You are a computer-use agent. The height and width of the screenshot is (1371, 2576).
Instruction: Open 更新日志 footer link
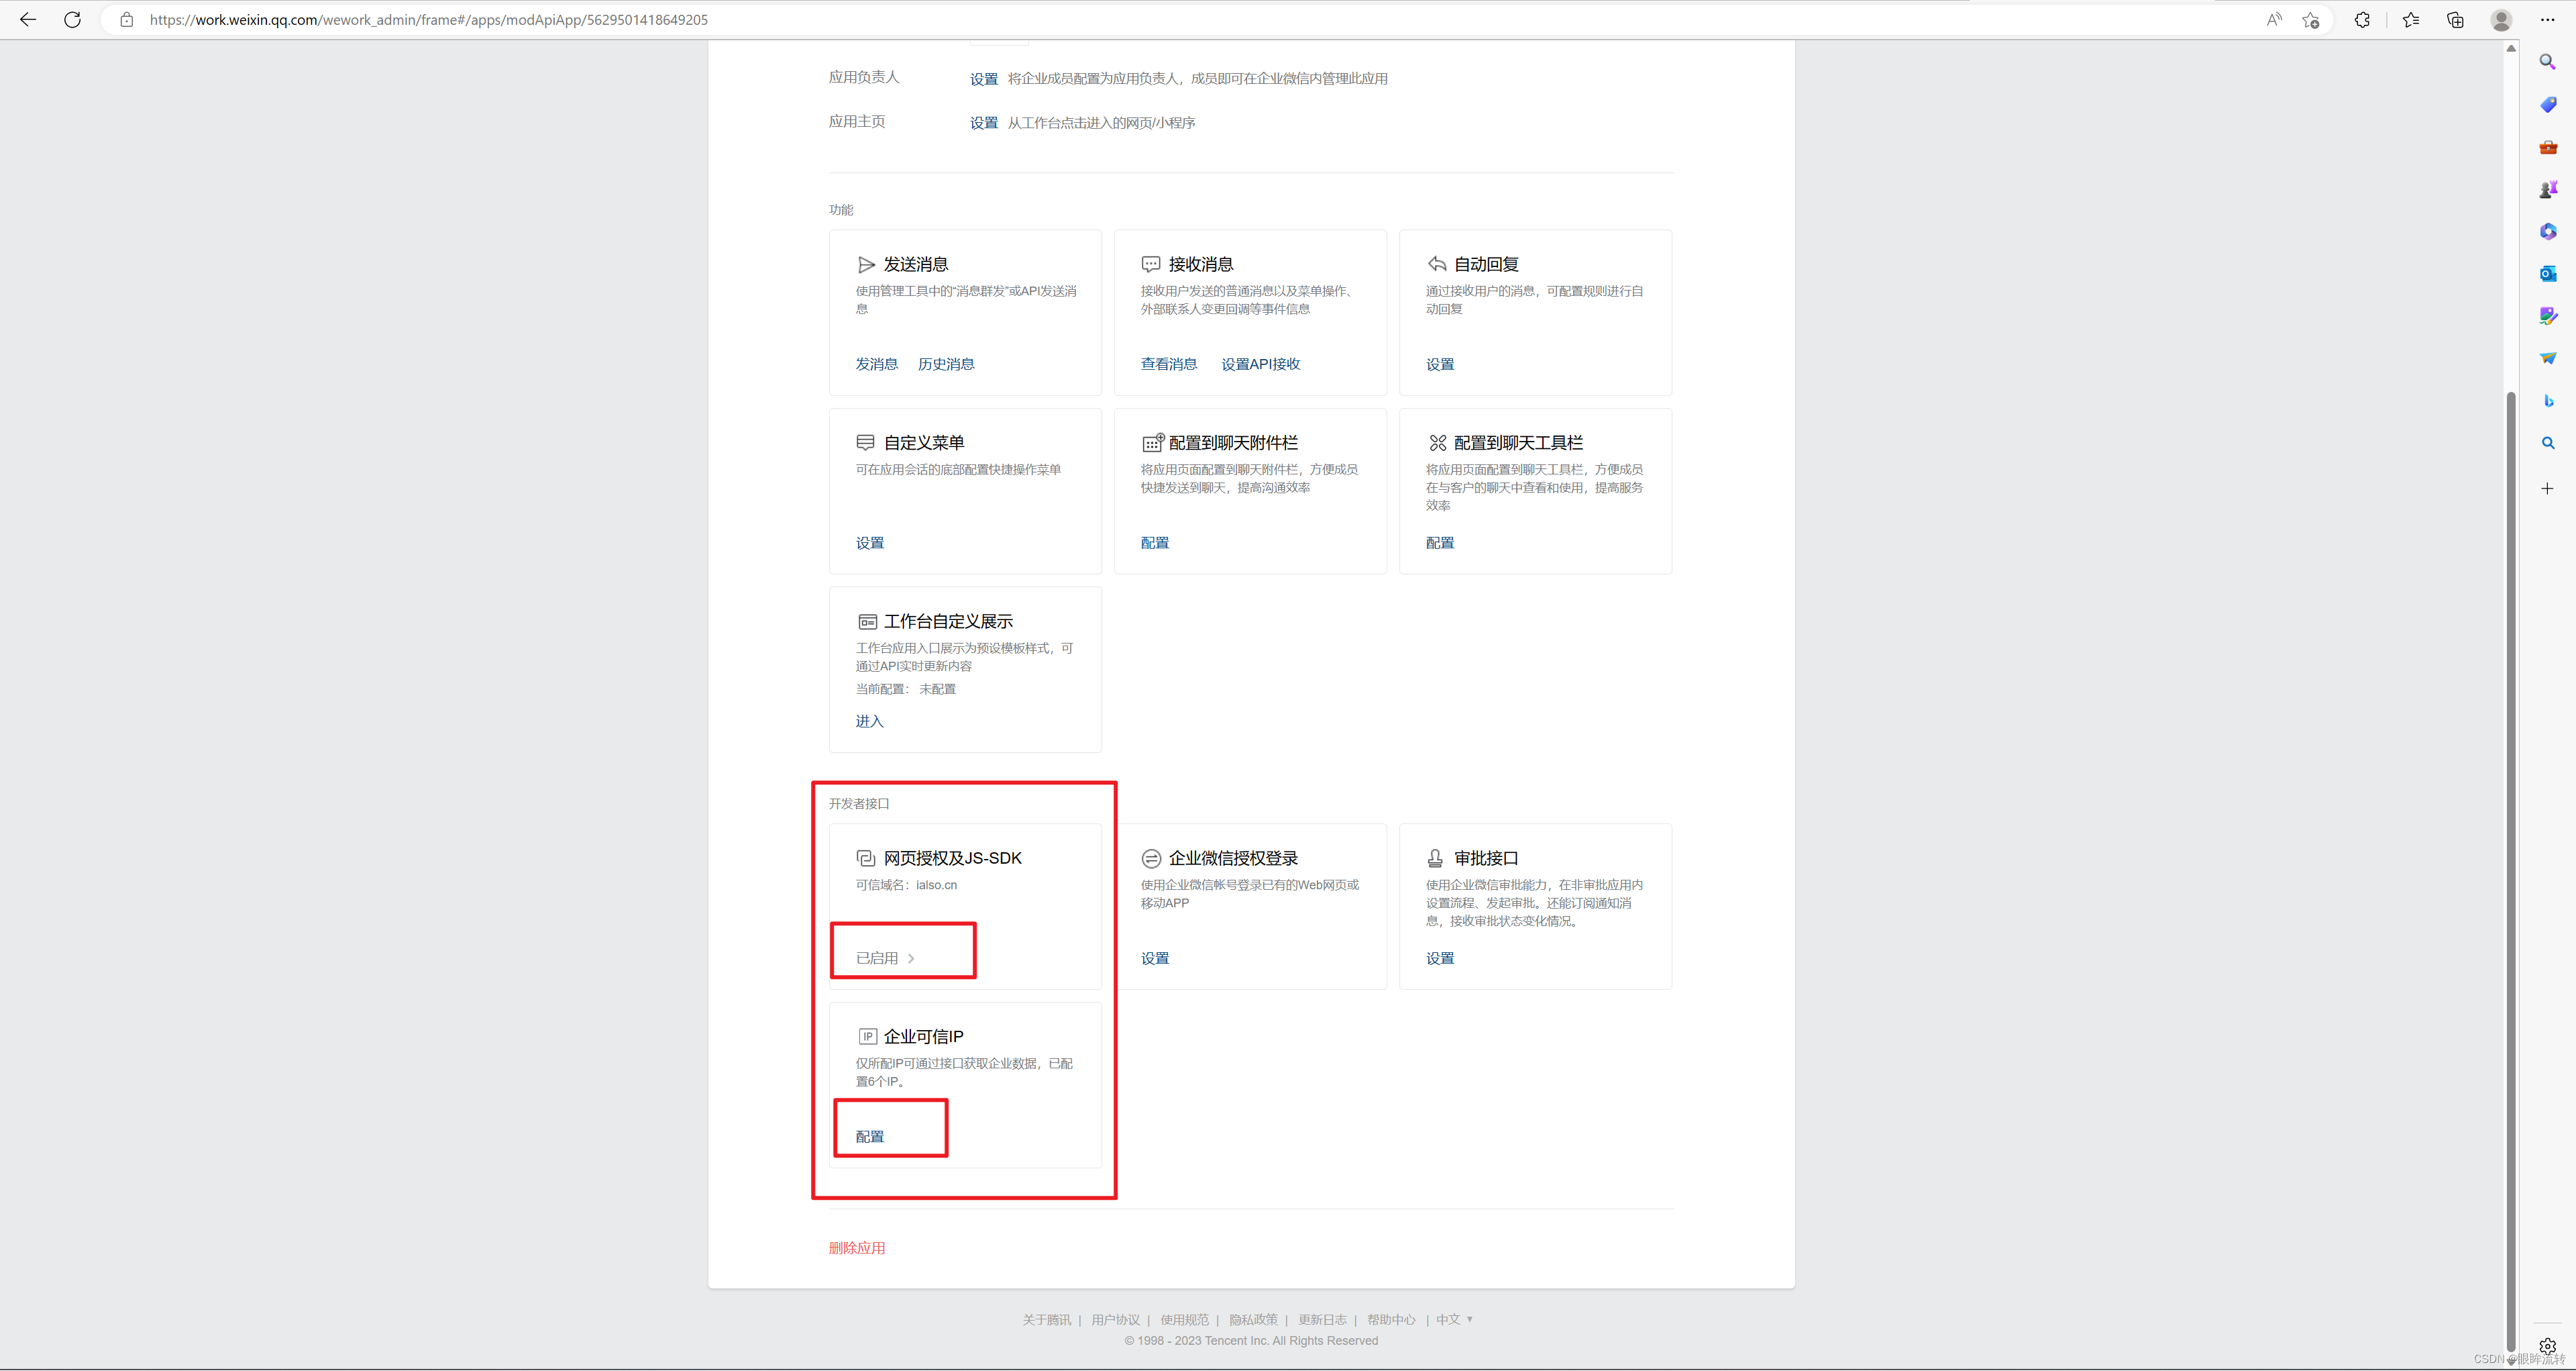[1322, 1320]
